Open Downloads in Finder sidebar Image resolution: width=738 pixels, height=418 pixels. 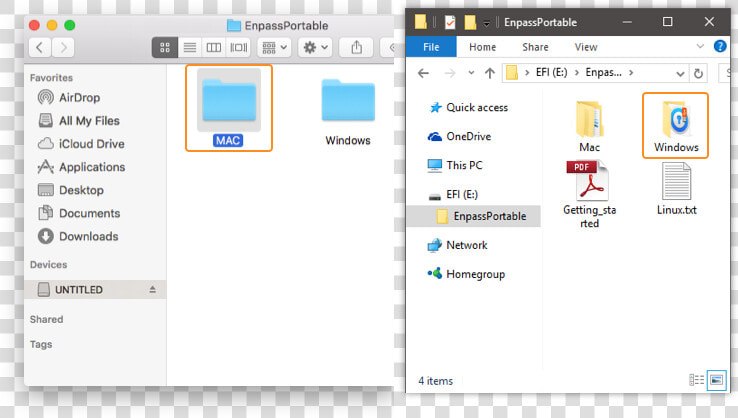(x=78, y=236)
